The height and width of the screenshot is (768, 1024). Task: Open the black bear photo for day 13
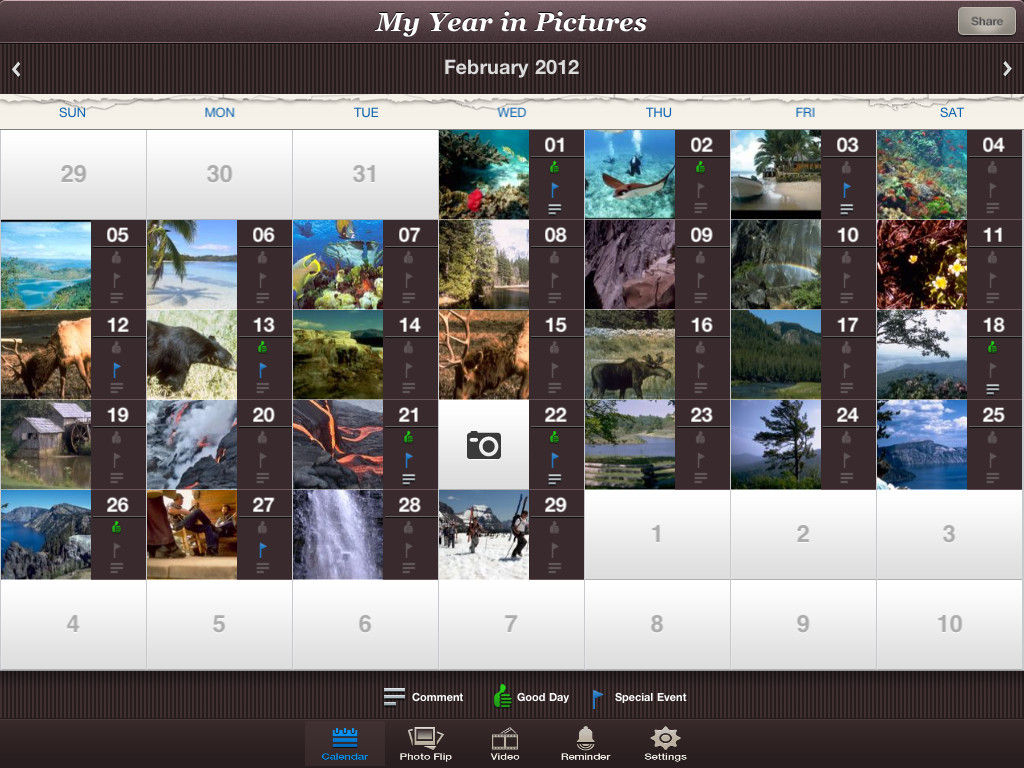[x=192, y=355]
